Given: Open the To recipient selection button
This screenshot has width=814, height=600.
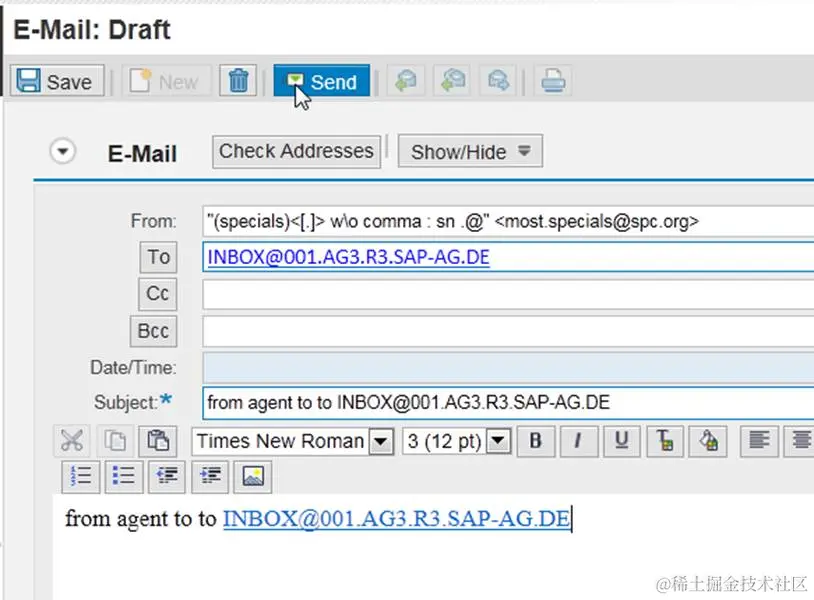Looking at the screenshot, I should pyautogui.click(x=158, y=257).
